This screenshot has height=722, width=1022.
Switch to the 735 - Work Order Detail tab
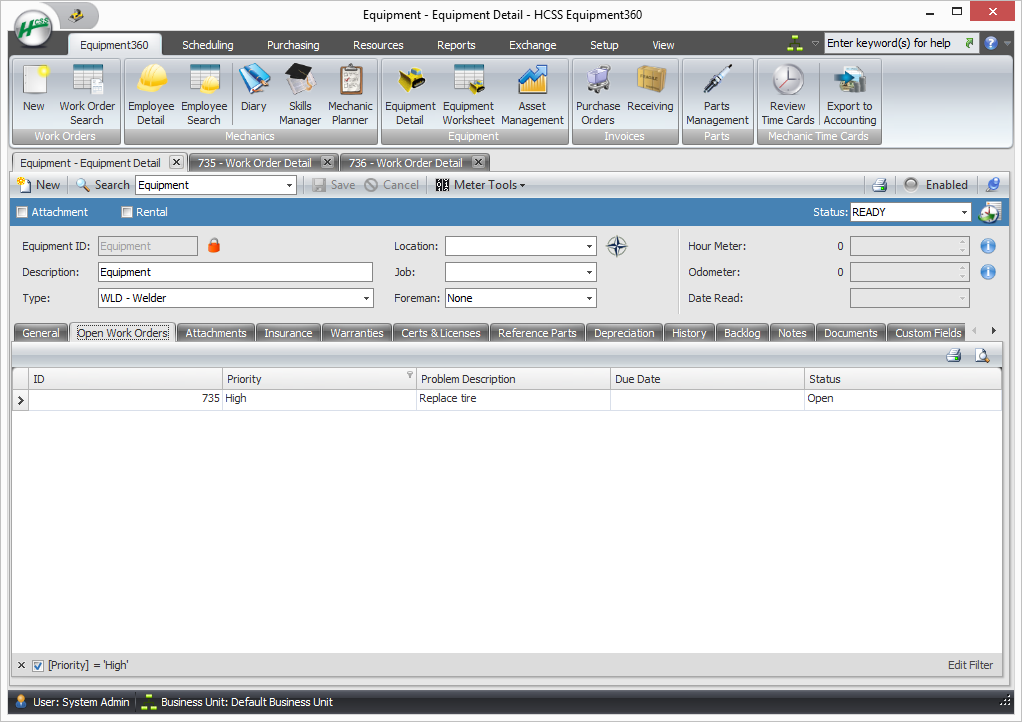point(255,163)
